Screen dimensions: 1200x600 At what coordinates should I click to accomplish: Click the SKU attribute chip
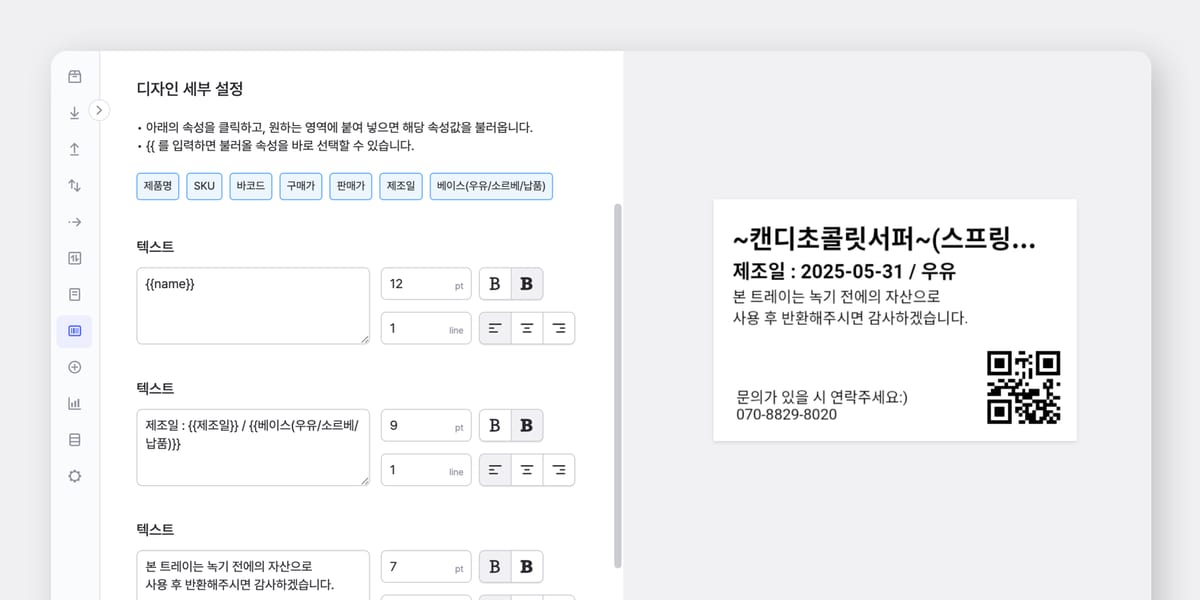(x=203, y=186)
